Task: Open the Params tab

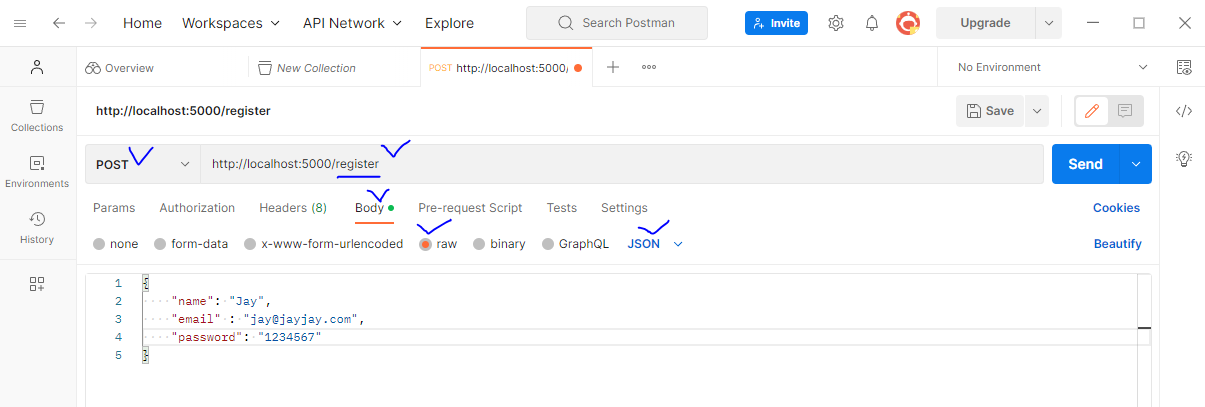Action: point(114,208)
